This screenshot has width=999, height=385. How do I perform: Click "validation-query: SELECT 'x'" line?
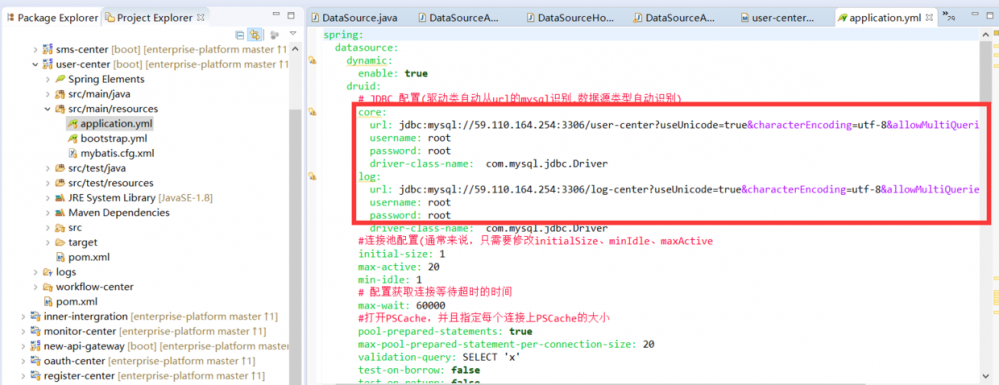(440, 357)
